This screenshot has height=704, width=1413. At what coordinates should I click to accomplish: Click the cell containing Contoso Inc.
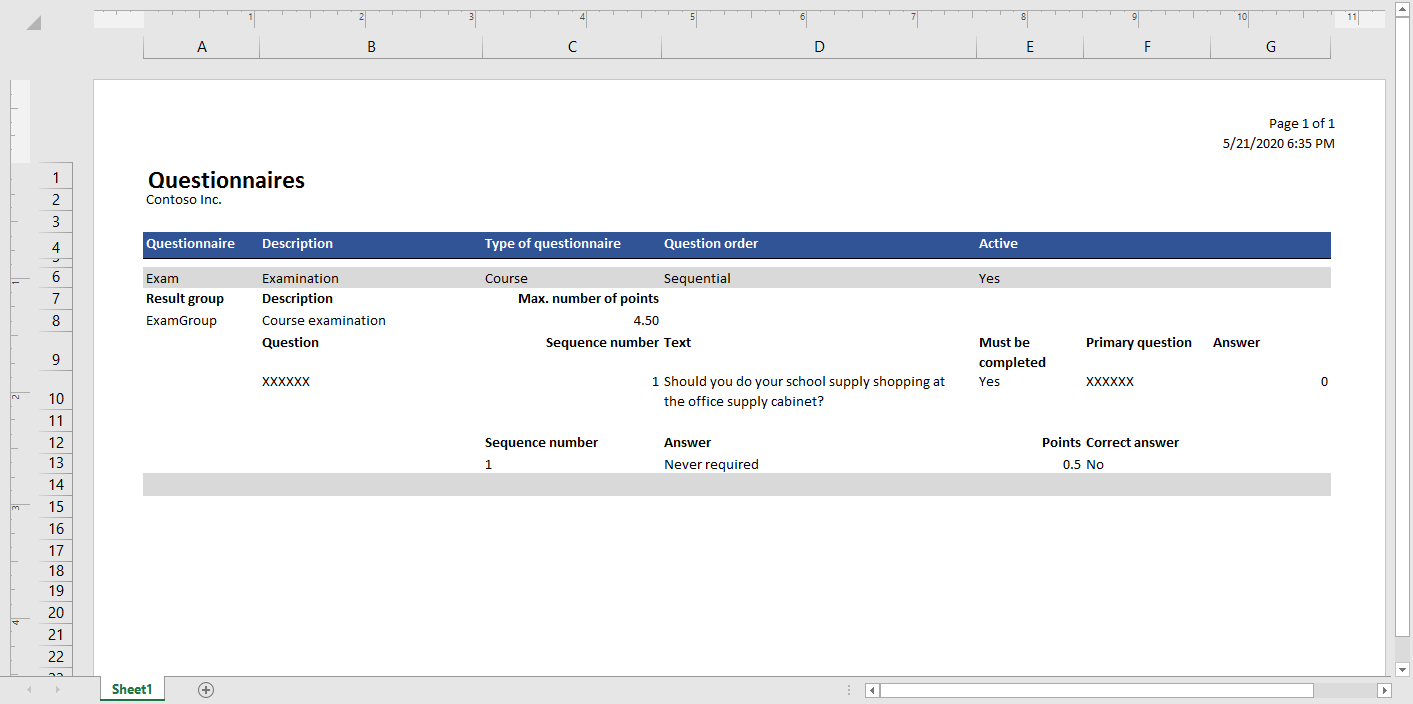click(183, 199)
